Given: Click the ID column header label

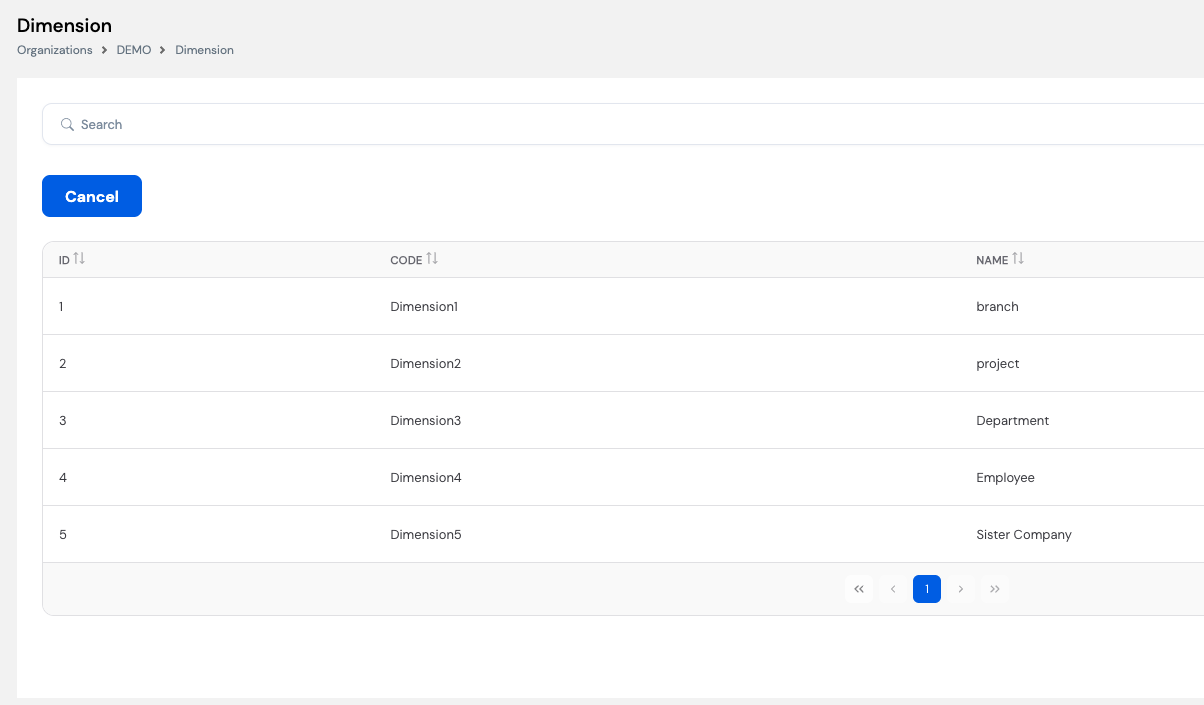Looking at the screenshot, I should point(64,260).
